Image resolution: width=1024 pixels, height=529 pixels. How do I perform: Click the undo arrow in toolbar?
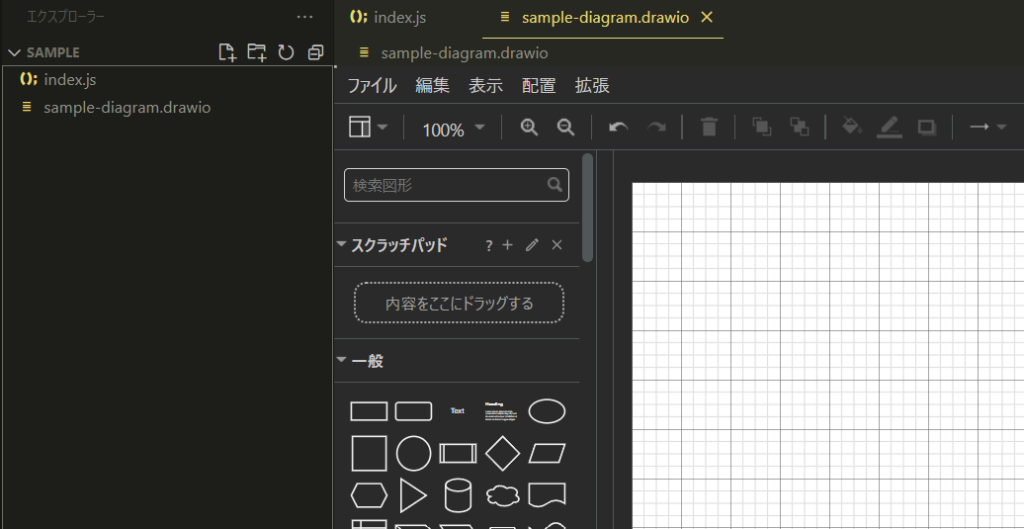(618, 127)
